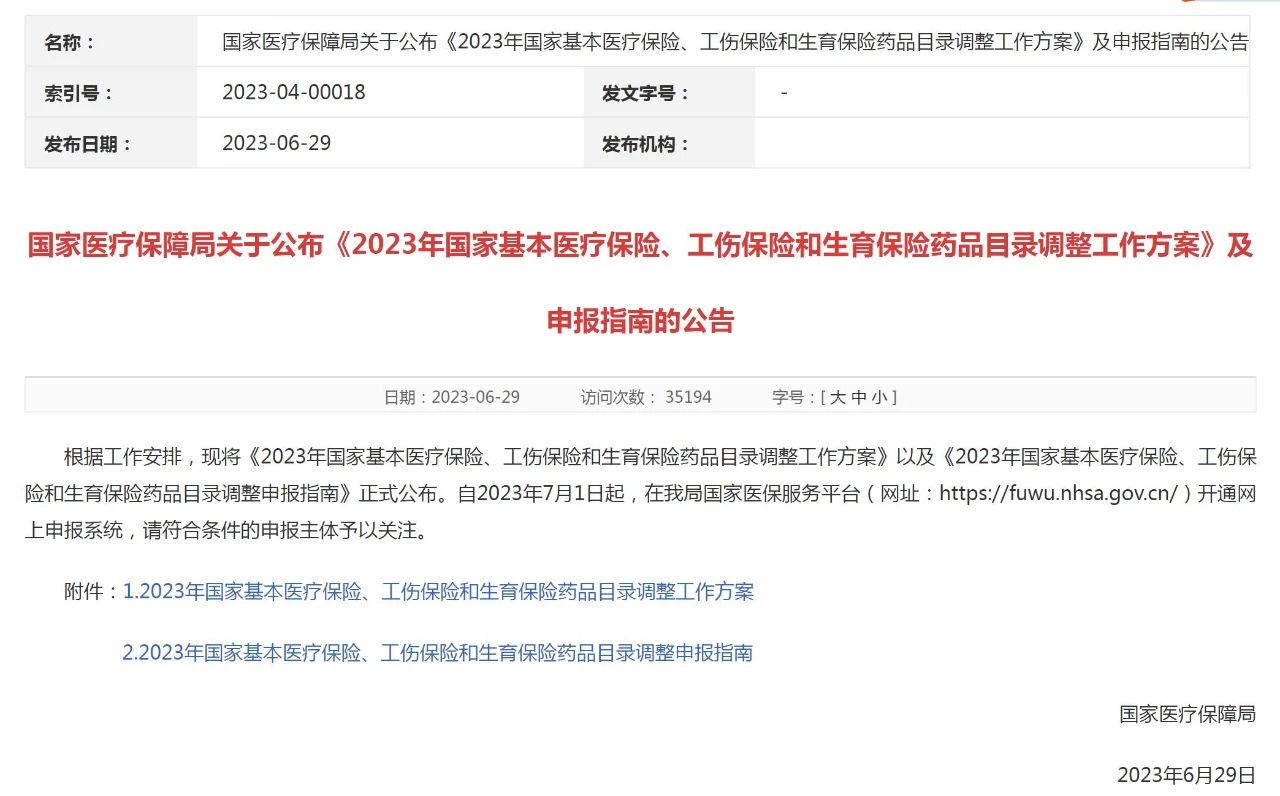1280x796 pixels.
Task: Click the 附件 label
Action: click(92, 591)
